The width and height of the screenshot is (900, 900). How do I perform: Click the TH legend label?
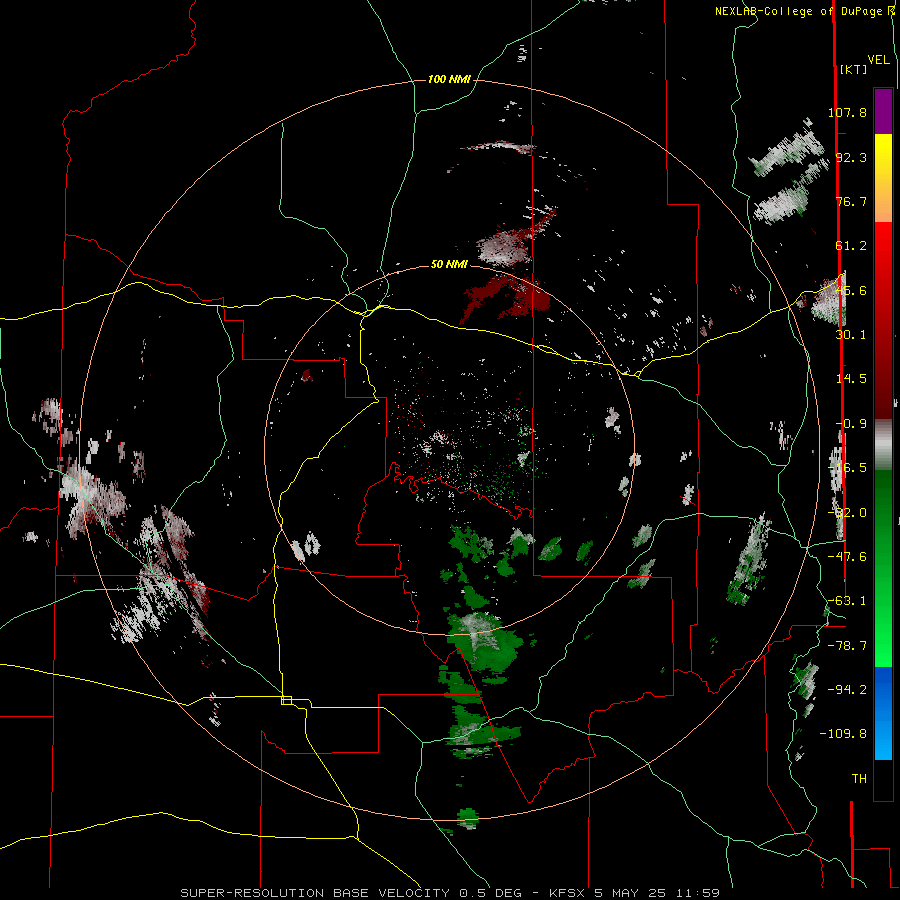click(x=859, y=779)
